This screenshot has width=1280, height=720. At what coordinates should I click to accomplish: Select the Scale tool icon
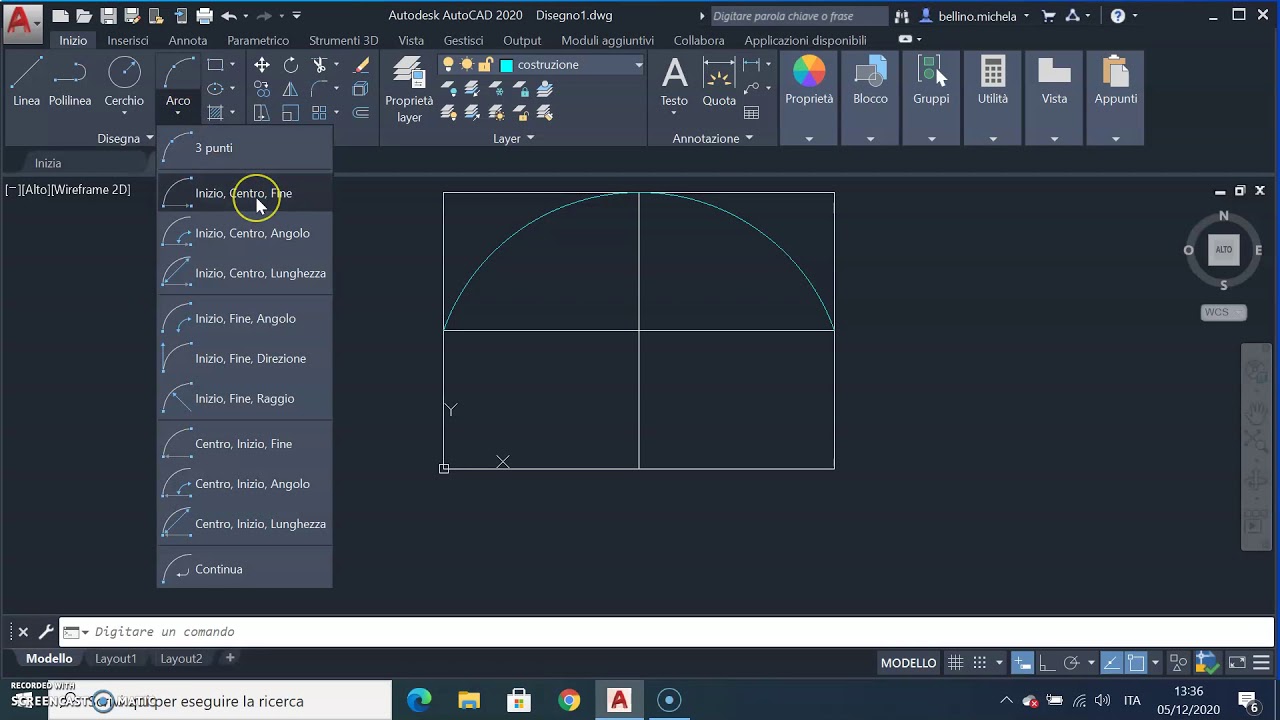[x=291, y=113]
